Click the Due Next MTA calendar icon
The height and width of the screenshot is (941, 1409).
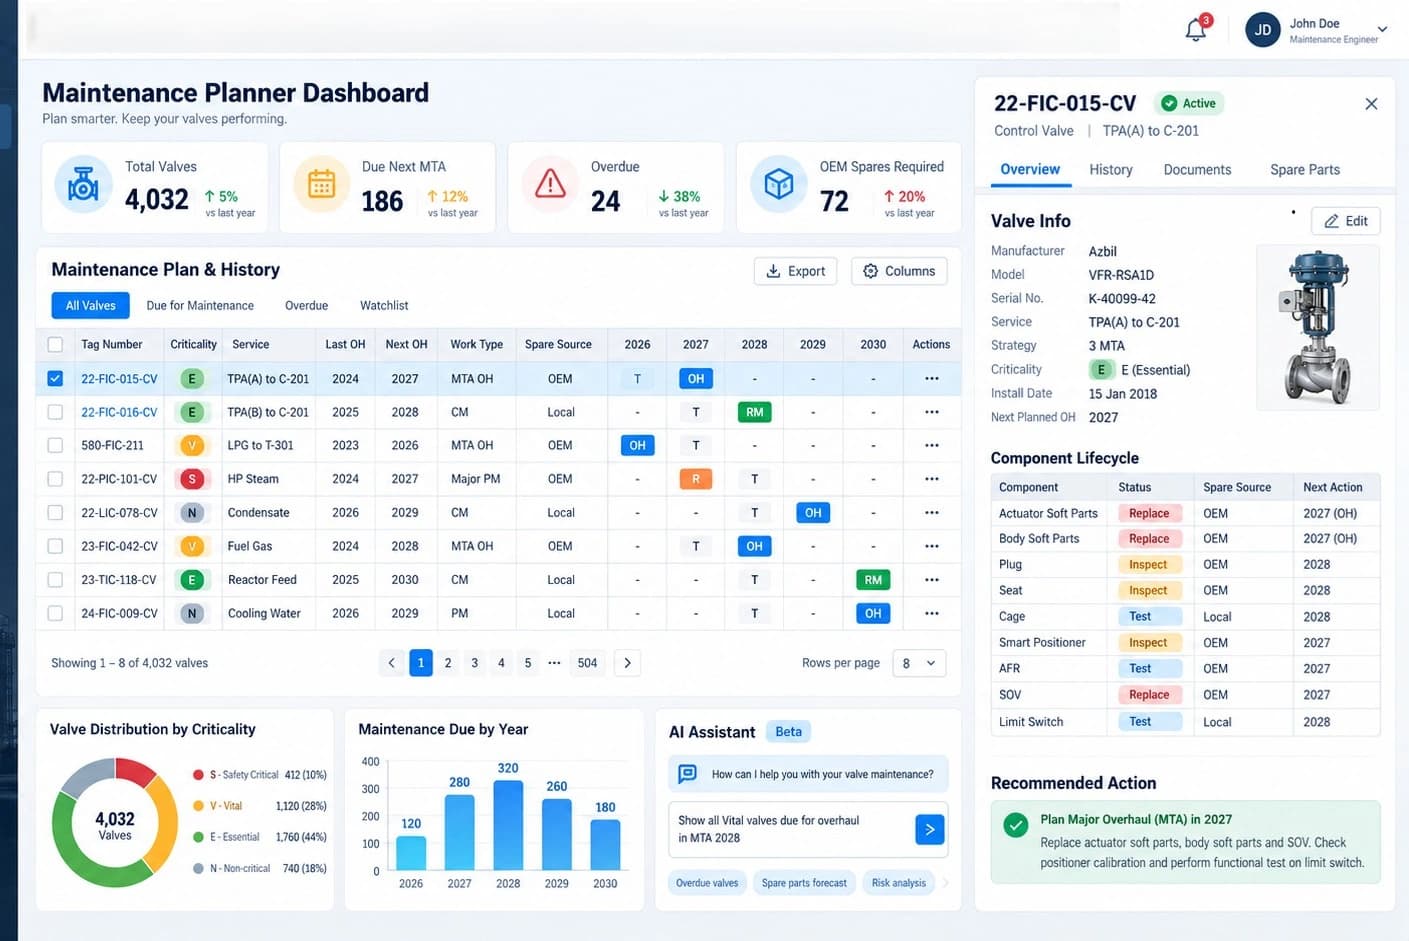tap(321, 184)
